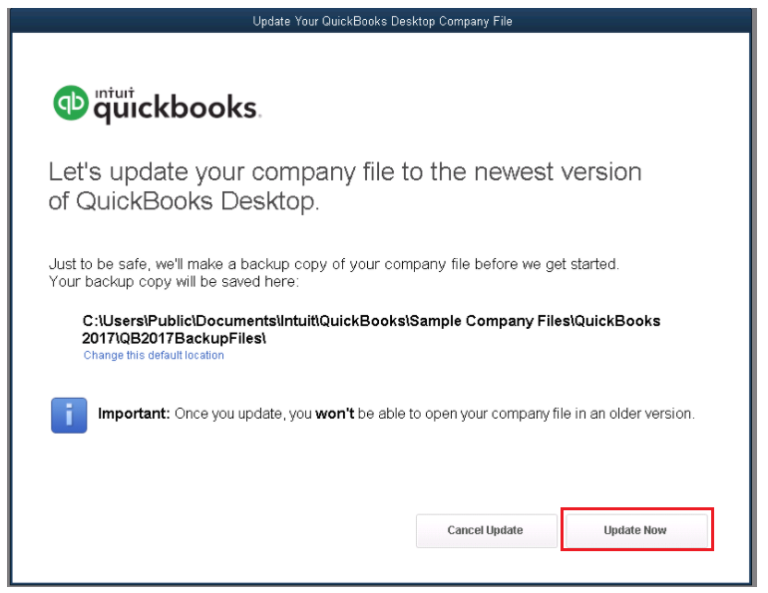Click the green QuickBooks qb logo icon
This screenshot has width=768, height=593.
coord(70,102)
